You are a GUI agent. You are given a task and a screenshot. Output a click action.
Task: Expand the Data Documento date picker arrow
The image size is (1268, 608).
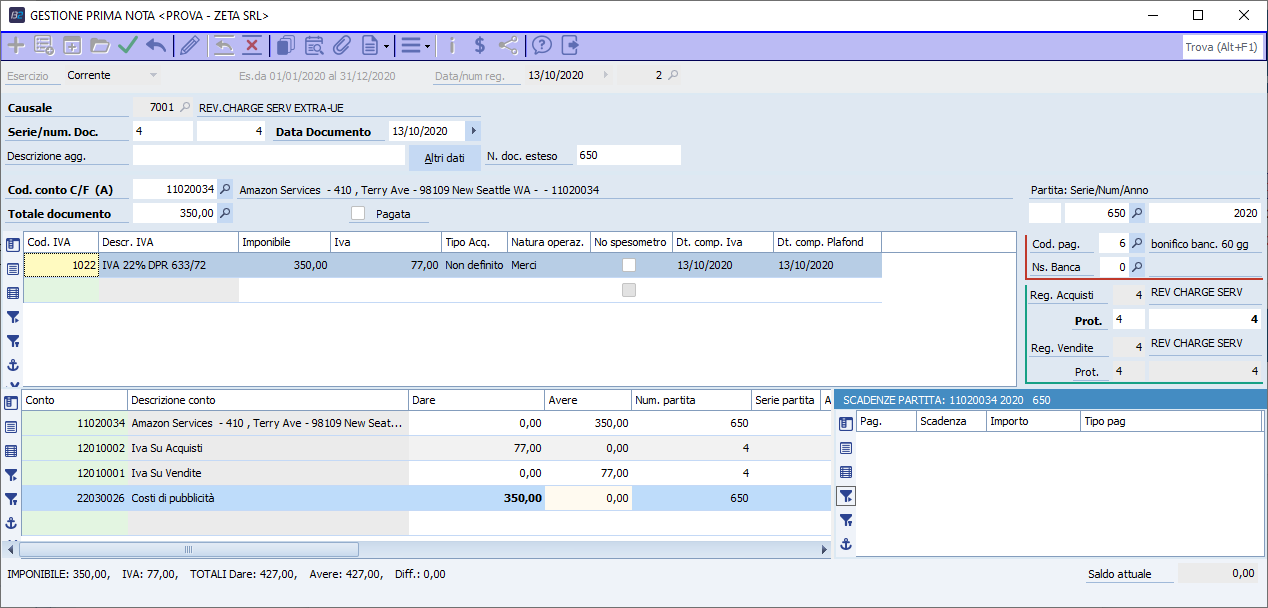pyautogui.click(x=474, y=131)
